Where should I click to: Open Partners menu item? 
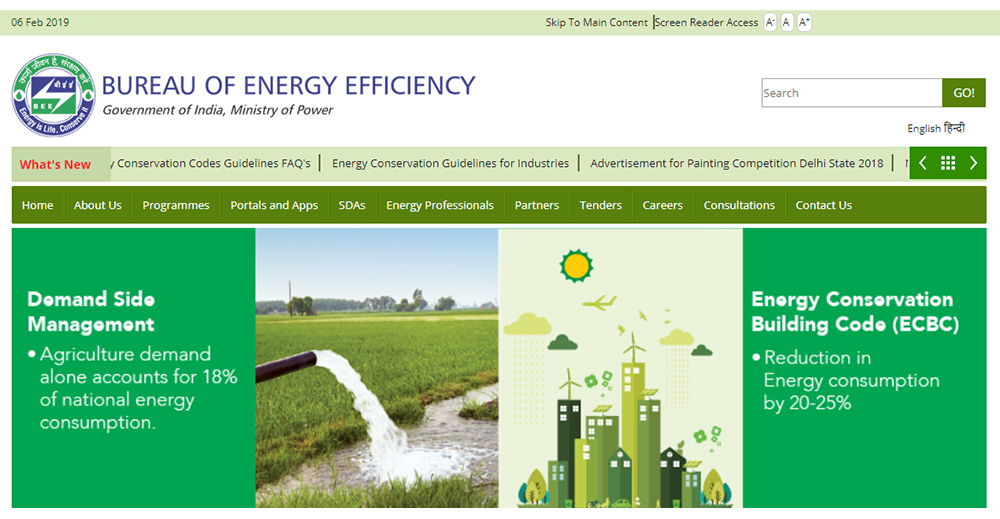[537, 205]
